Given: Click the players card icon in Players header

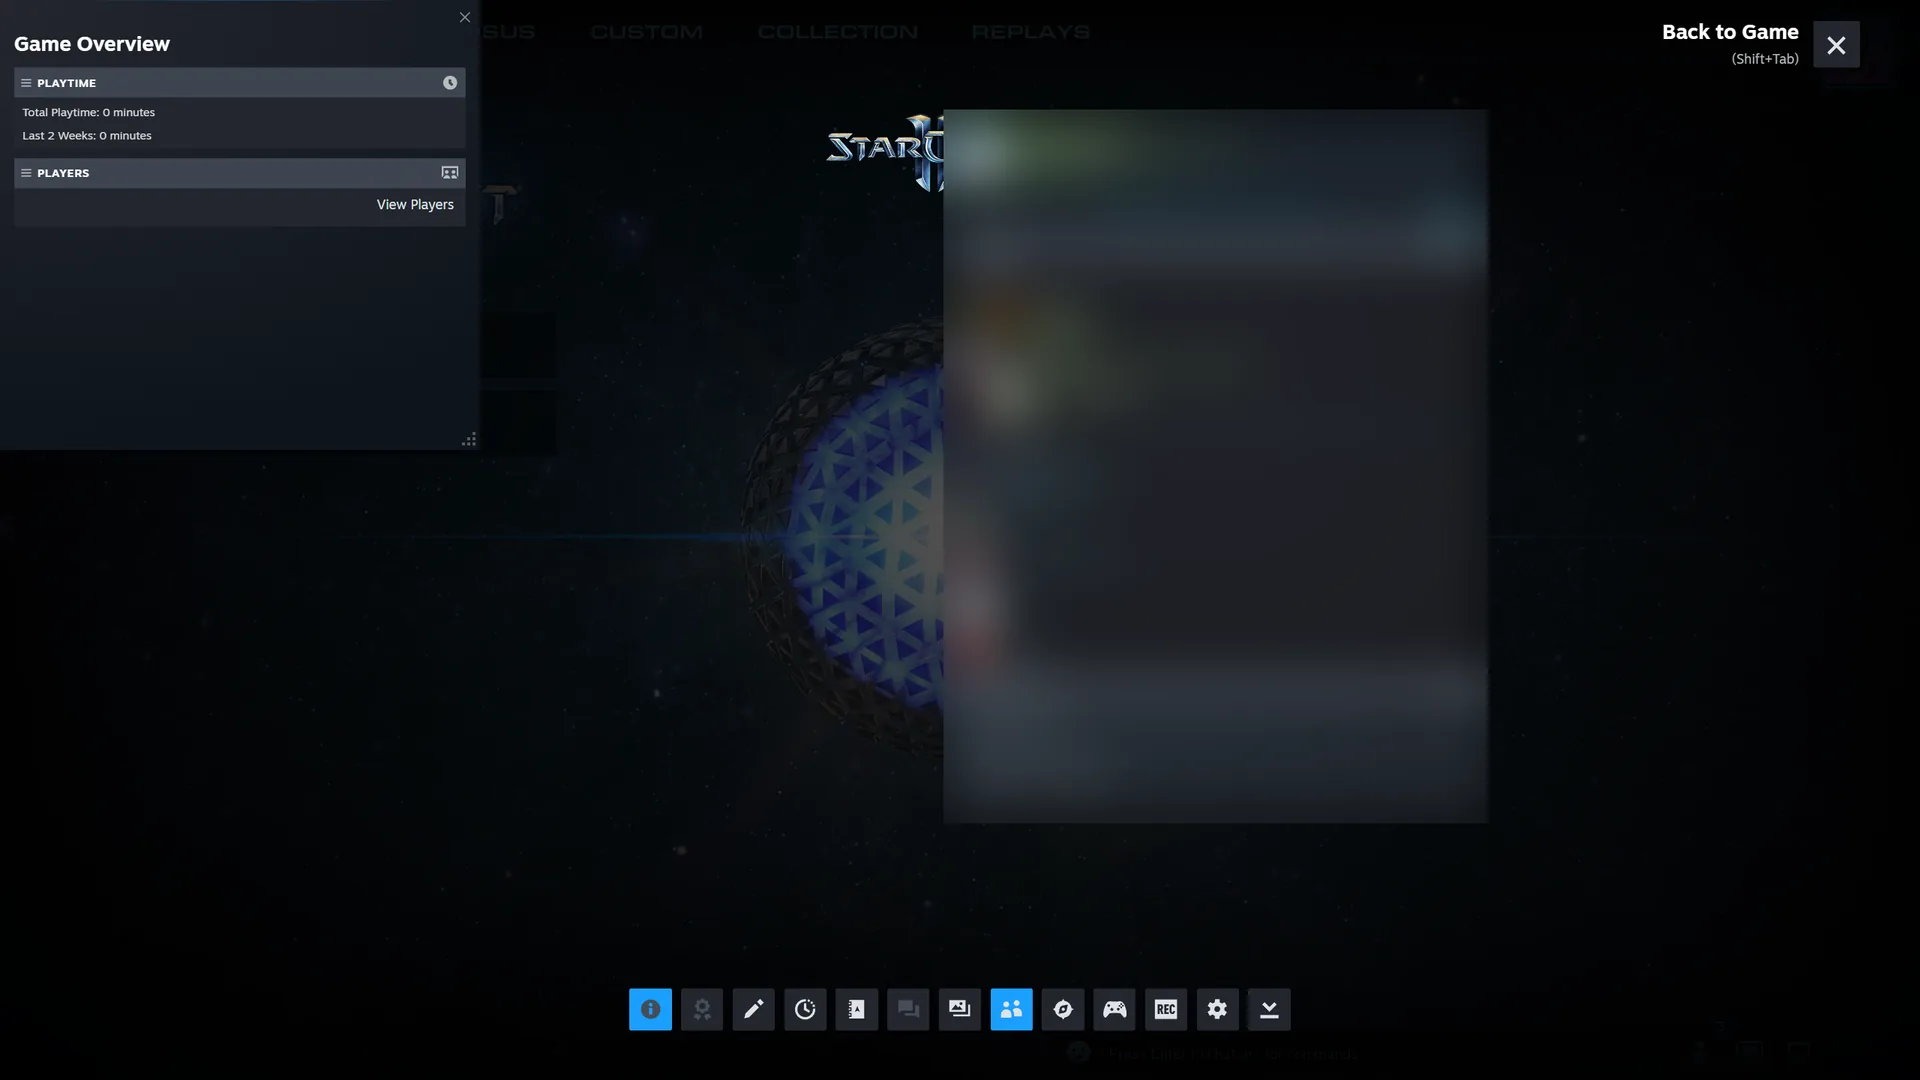Looking at the screenshot, I should 450,173.
